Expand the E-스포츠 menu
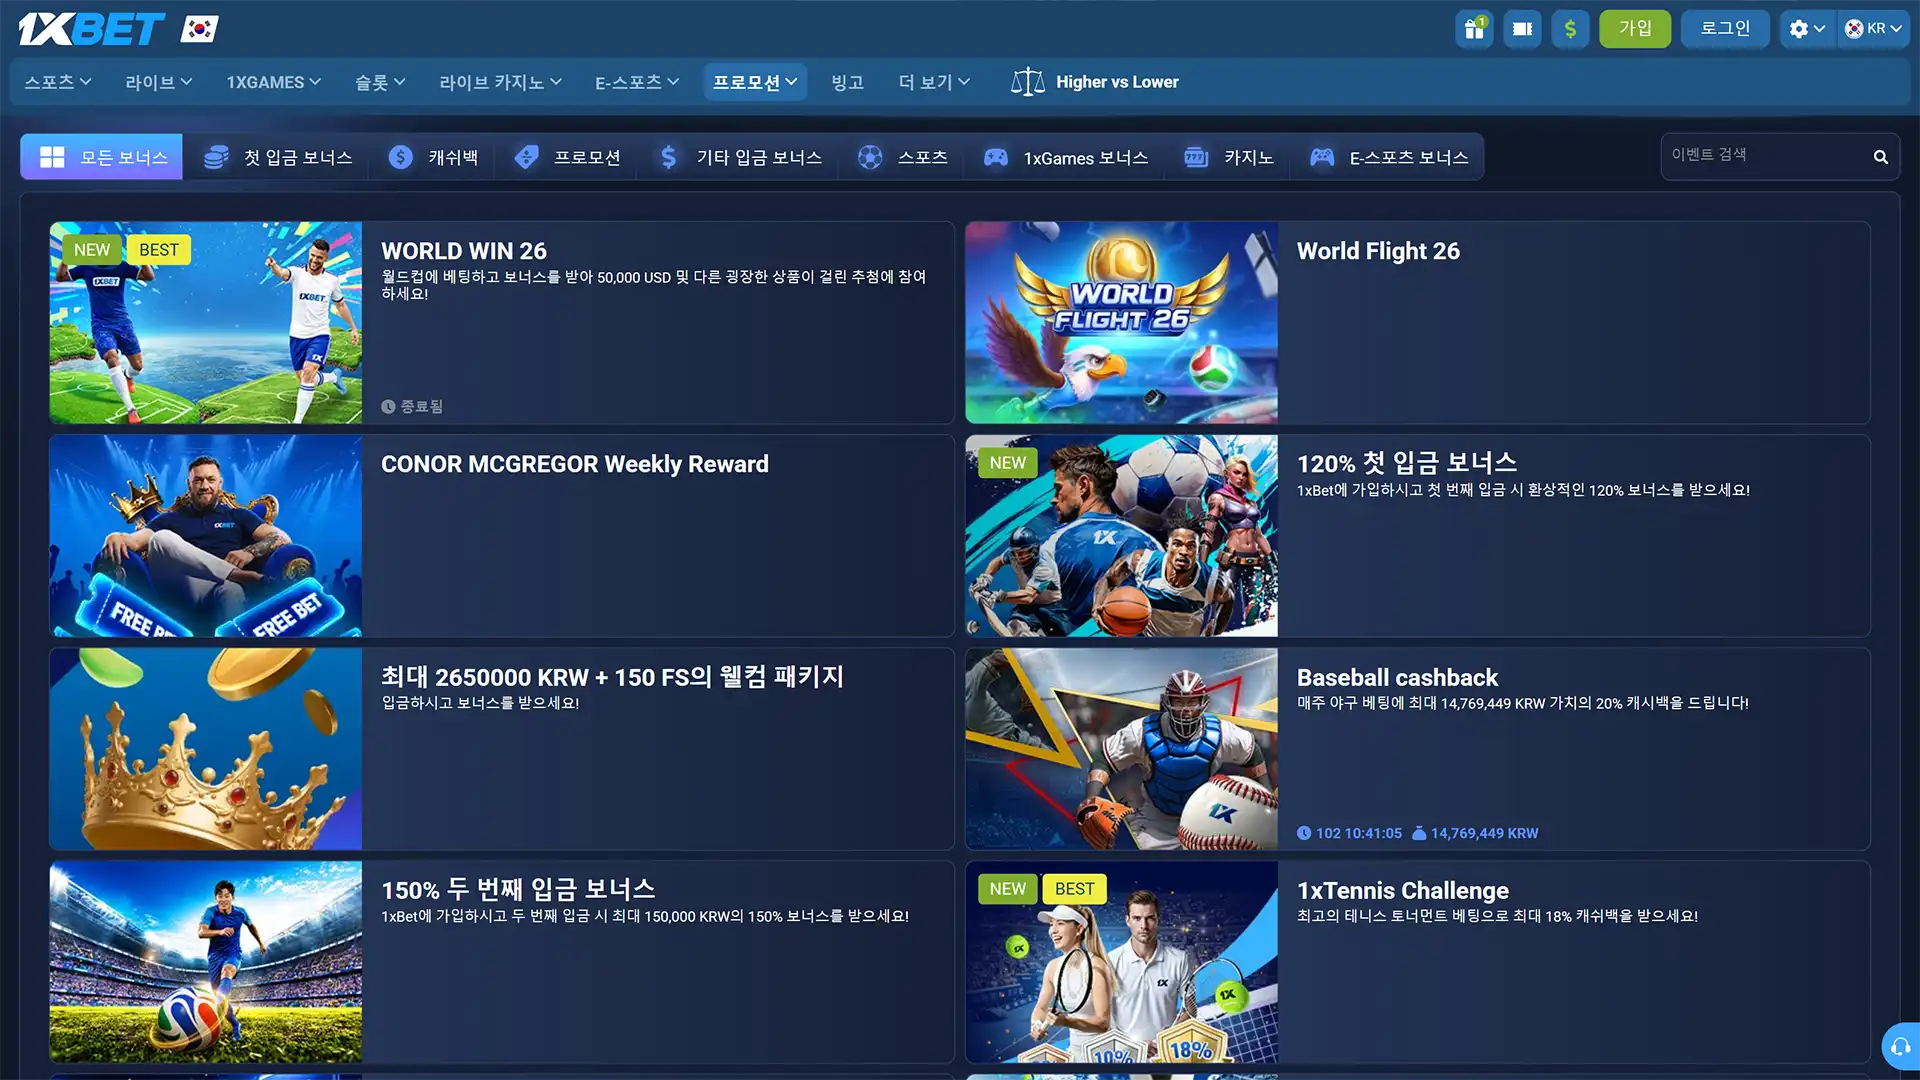This screenshot has height=1080, width=1920. pyautogui.click(x=637, y=82)
